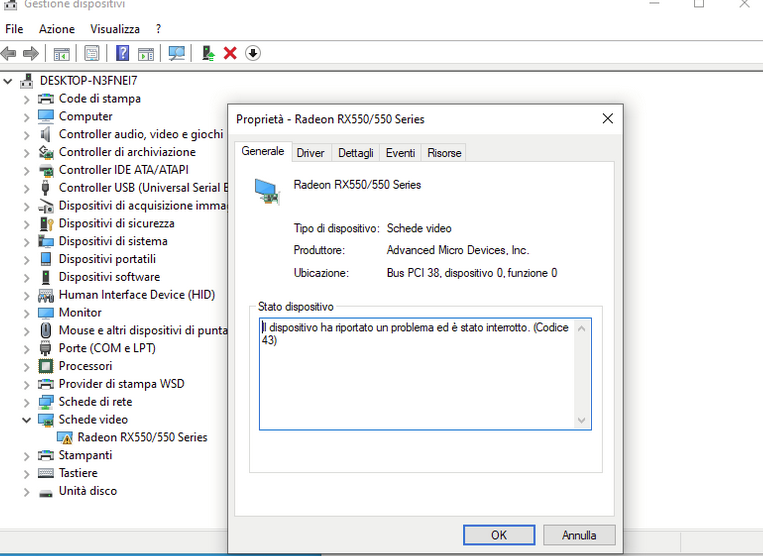Select the Controller audio, video e giochi icon

(46, 134)
